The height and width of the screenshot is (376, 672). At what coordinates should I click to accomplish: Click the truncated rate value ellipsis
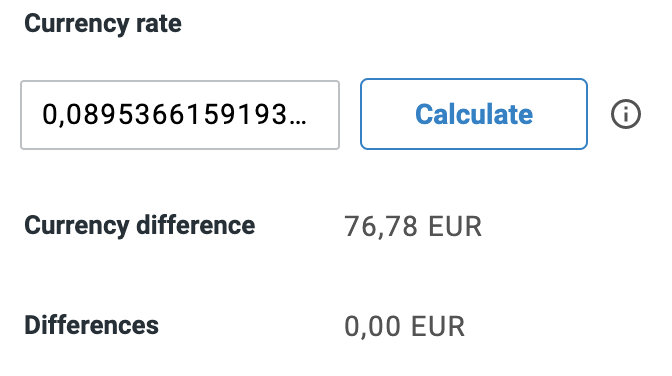[298, 123]
